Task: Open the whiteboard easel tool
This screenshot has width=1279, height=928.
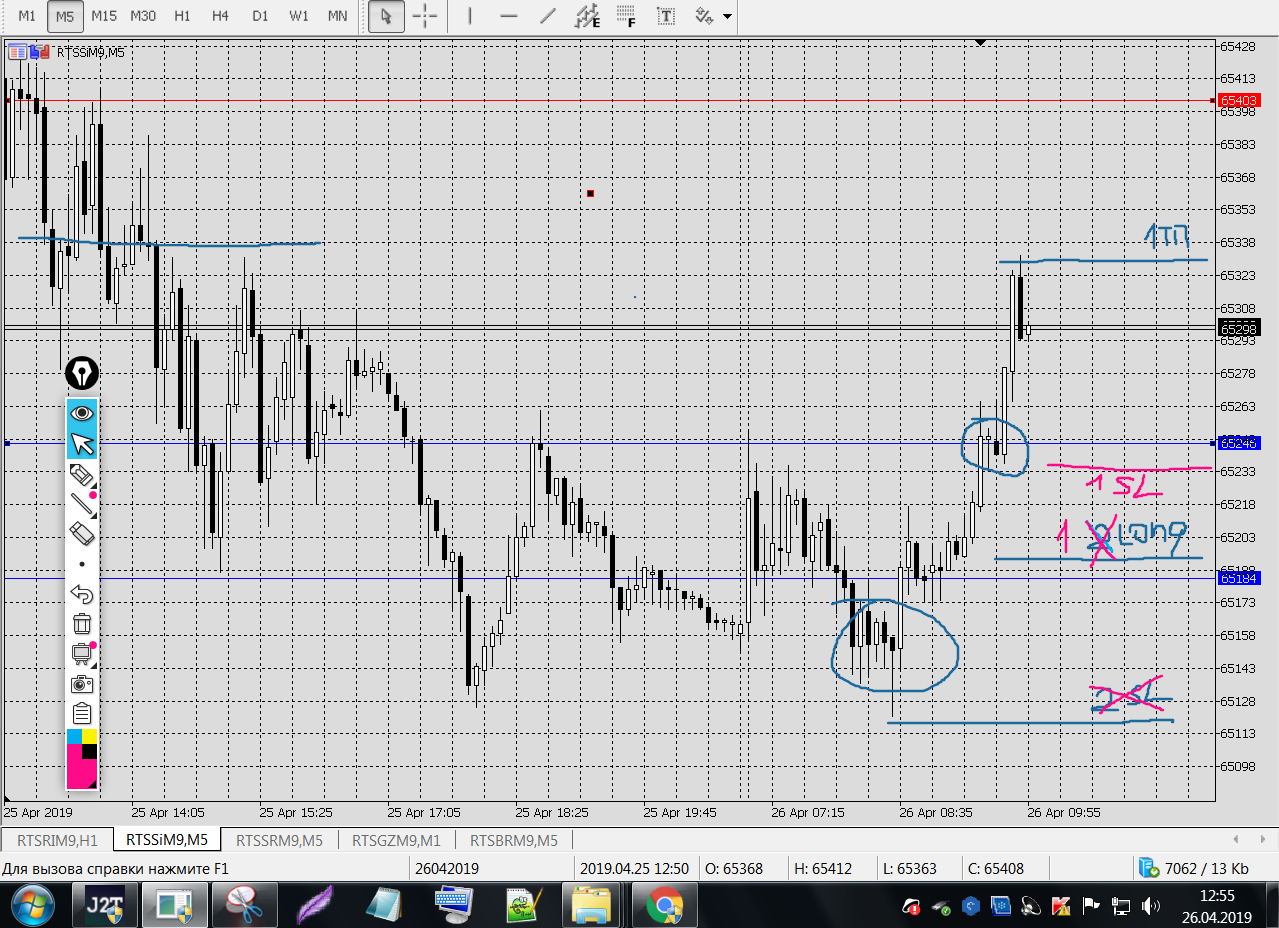Action: coord(82,654)
